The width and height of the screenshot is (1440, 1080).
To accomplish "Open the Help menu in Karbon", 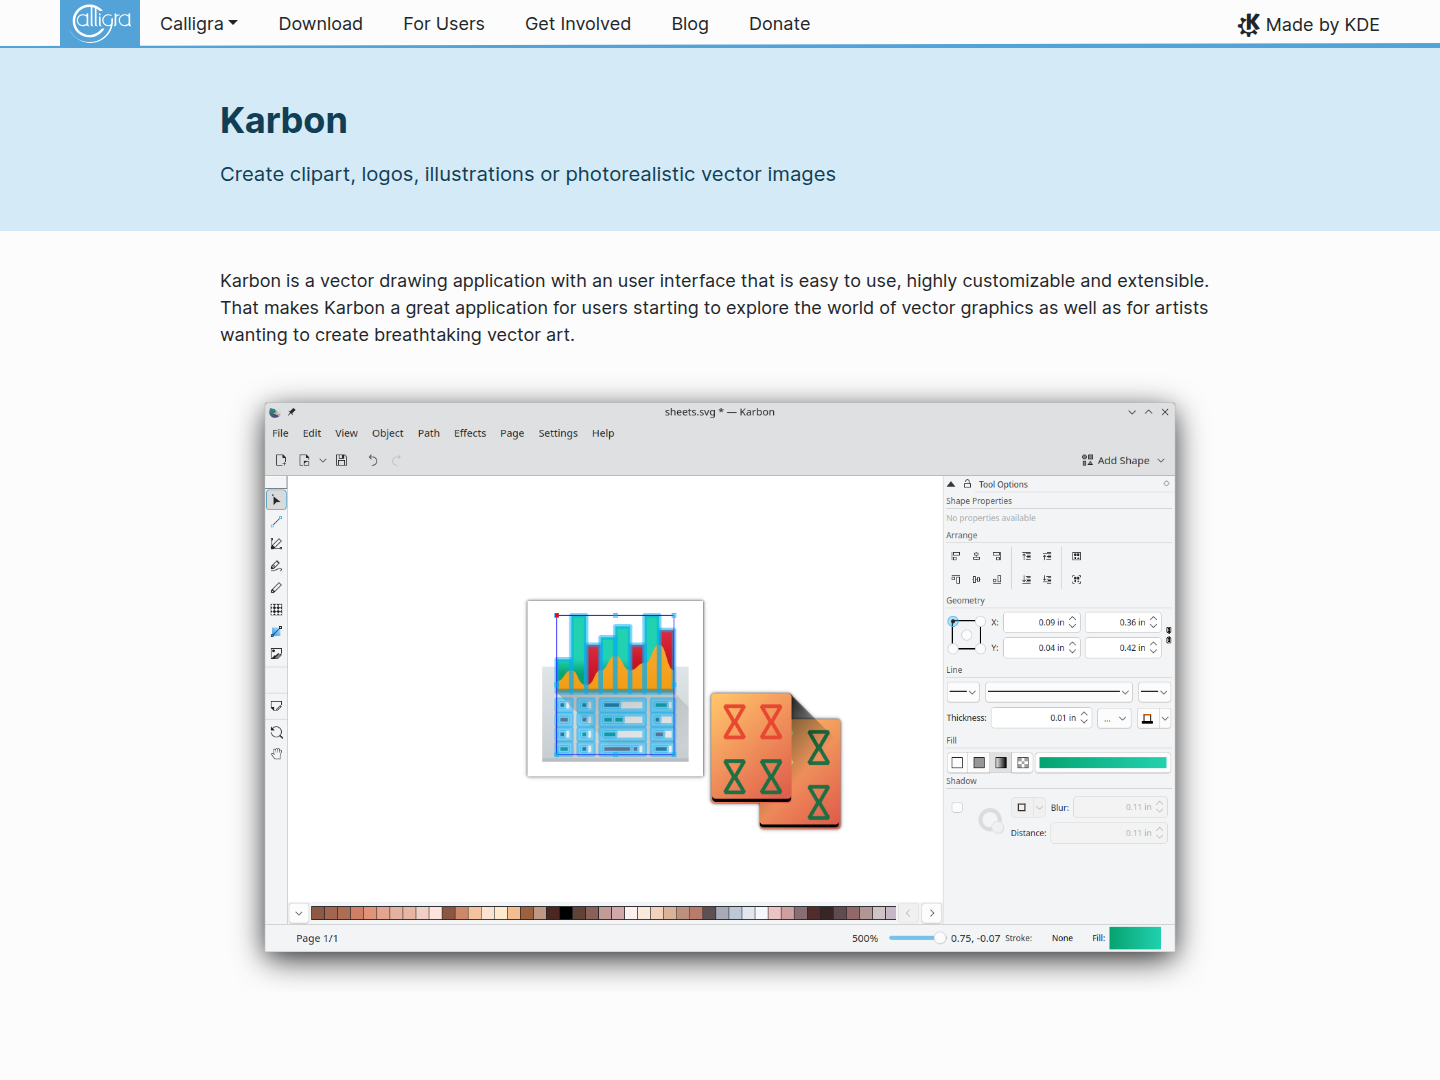I will click(603, 434).
